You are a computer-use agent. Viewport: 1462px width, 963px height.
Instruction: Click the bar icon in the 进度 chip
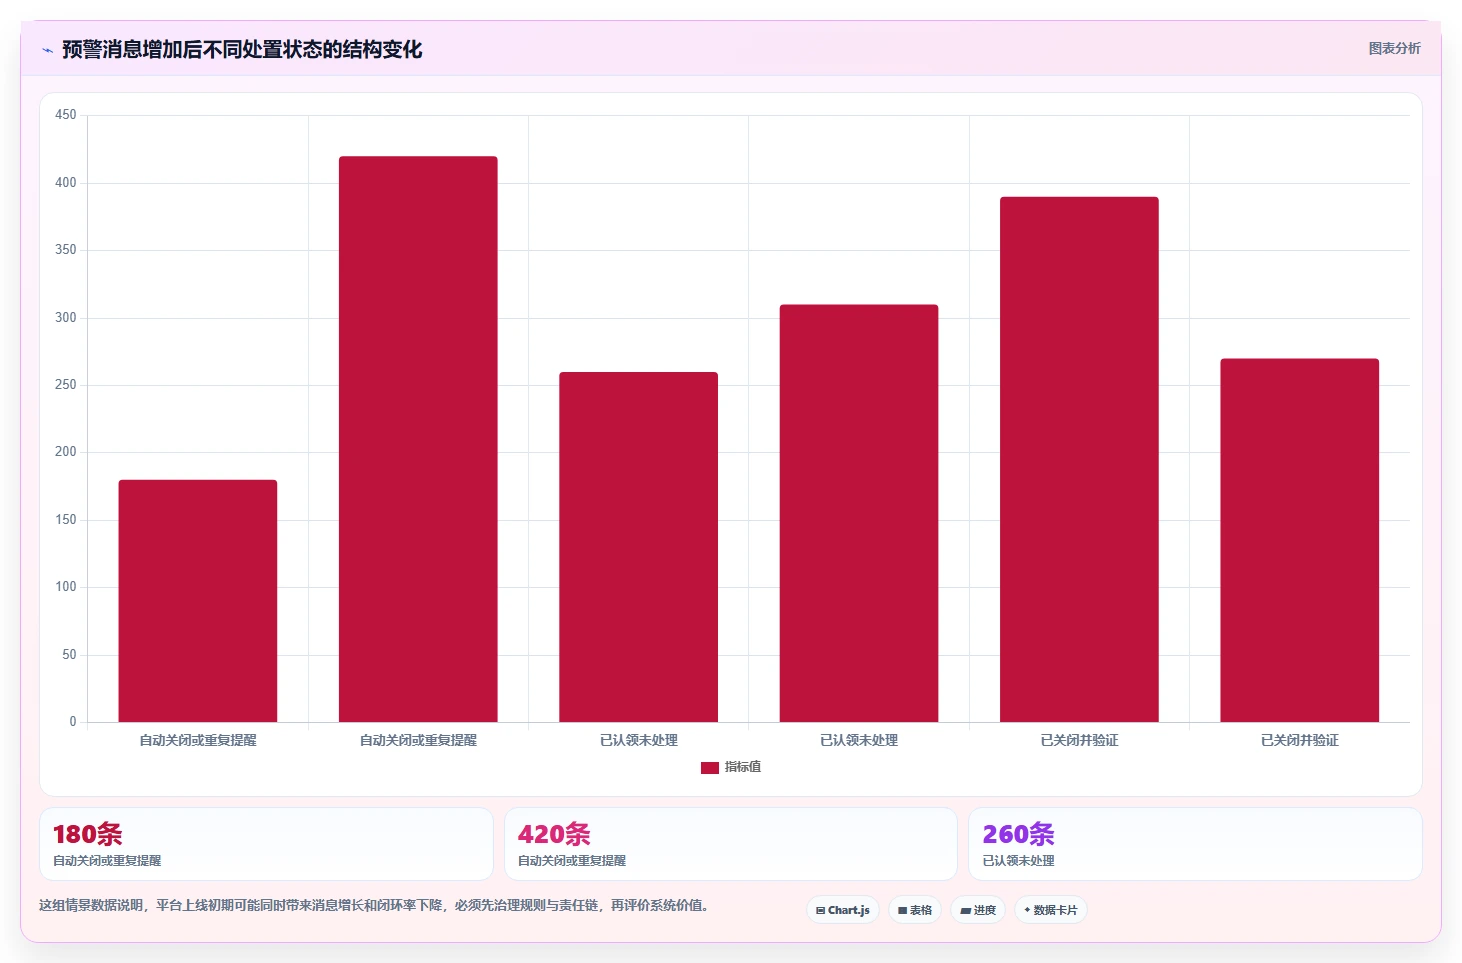(965, 911)
